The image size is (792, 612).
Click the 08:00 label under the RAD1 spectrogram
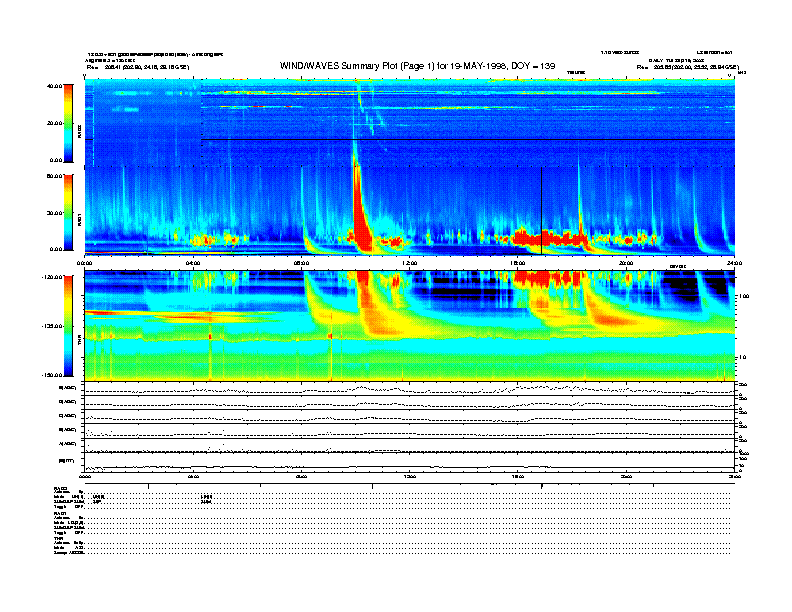(x=302, y=263)
